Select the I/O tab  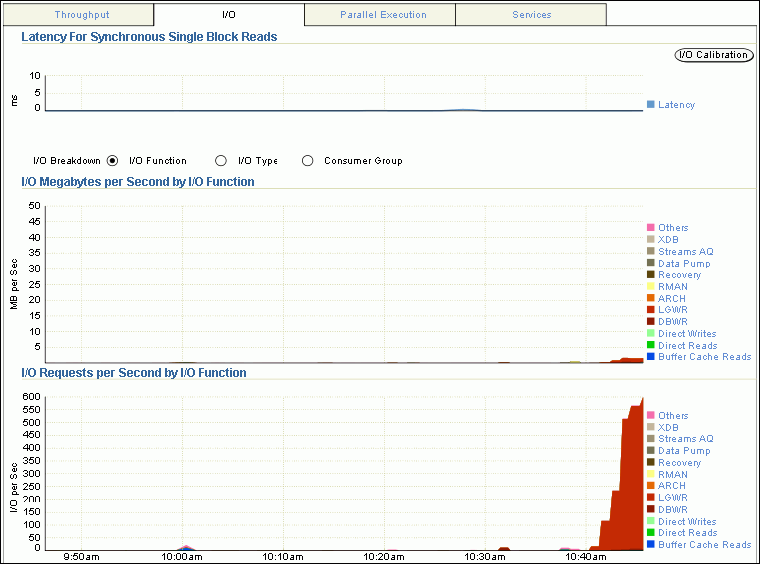229,15
